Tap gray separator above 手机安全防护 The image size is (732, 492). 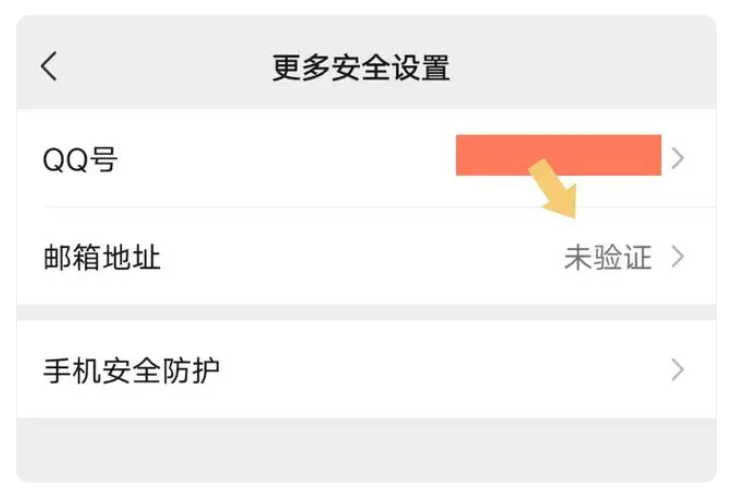click(366, 312)
